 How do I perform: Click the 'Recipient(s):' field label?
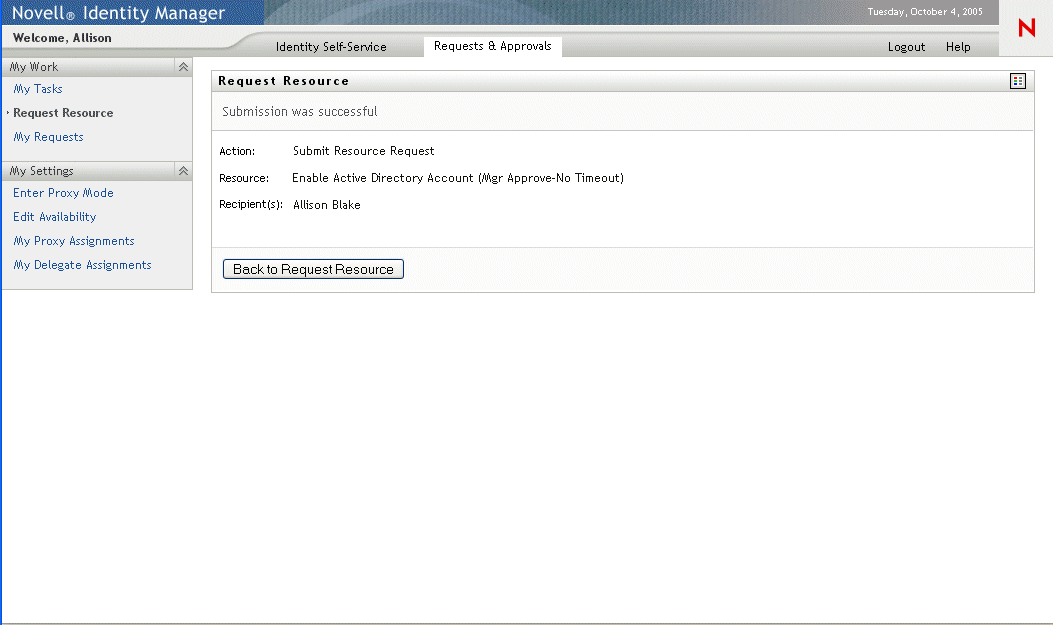tap(251, 204)
